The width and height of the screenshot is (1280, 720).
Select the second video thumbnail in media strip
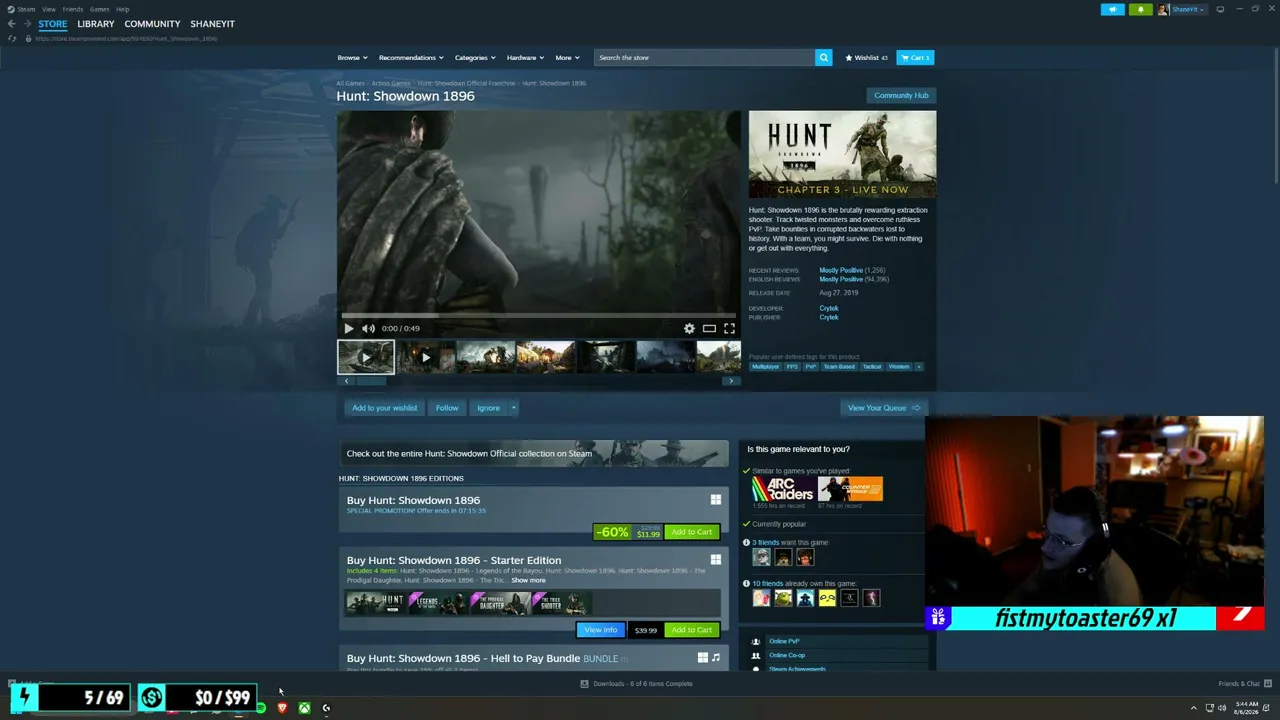[426, 357]
